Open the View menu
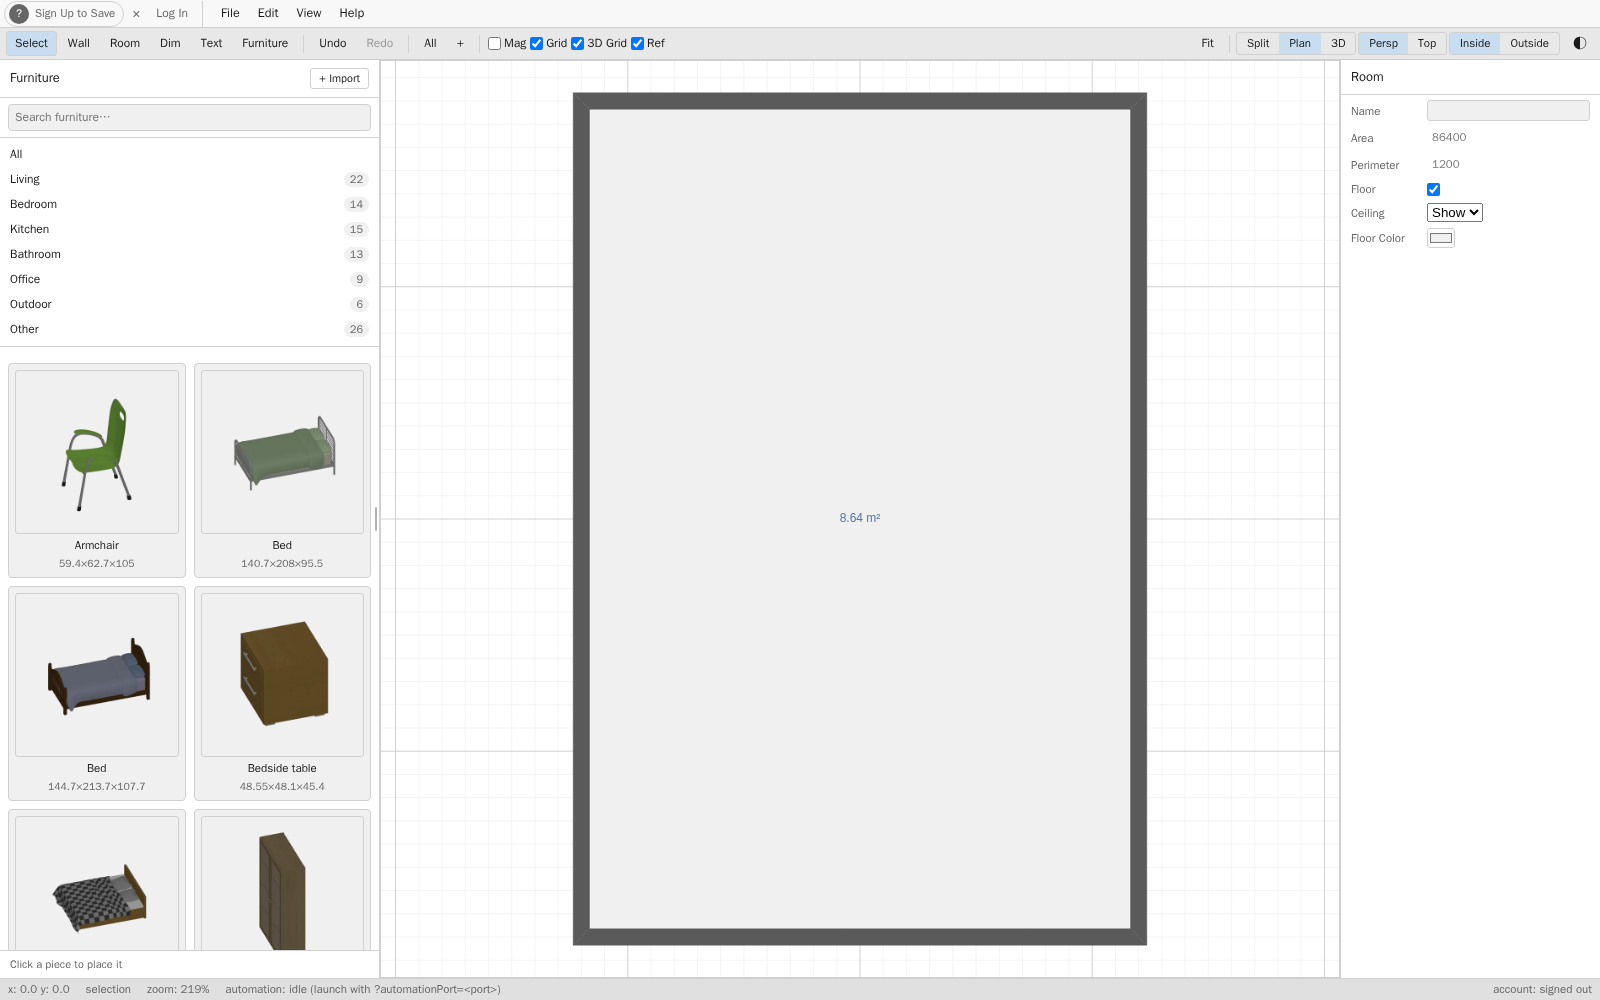This screenshot has width=1600, height=1000. pos(309,13)
